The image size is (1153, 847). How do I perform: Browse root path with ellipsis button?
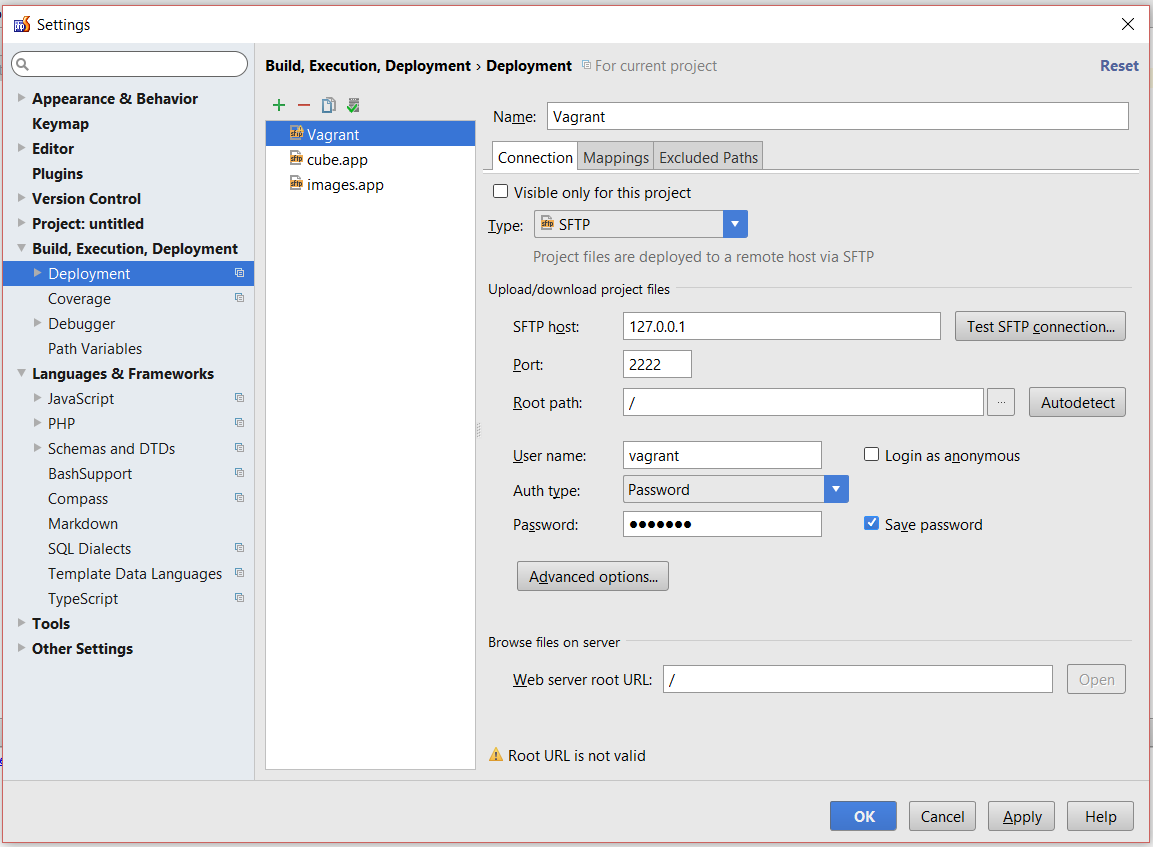coord(1001,402)
